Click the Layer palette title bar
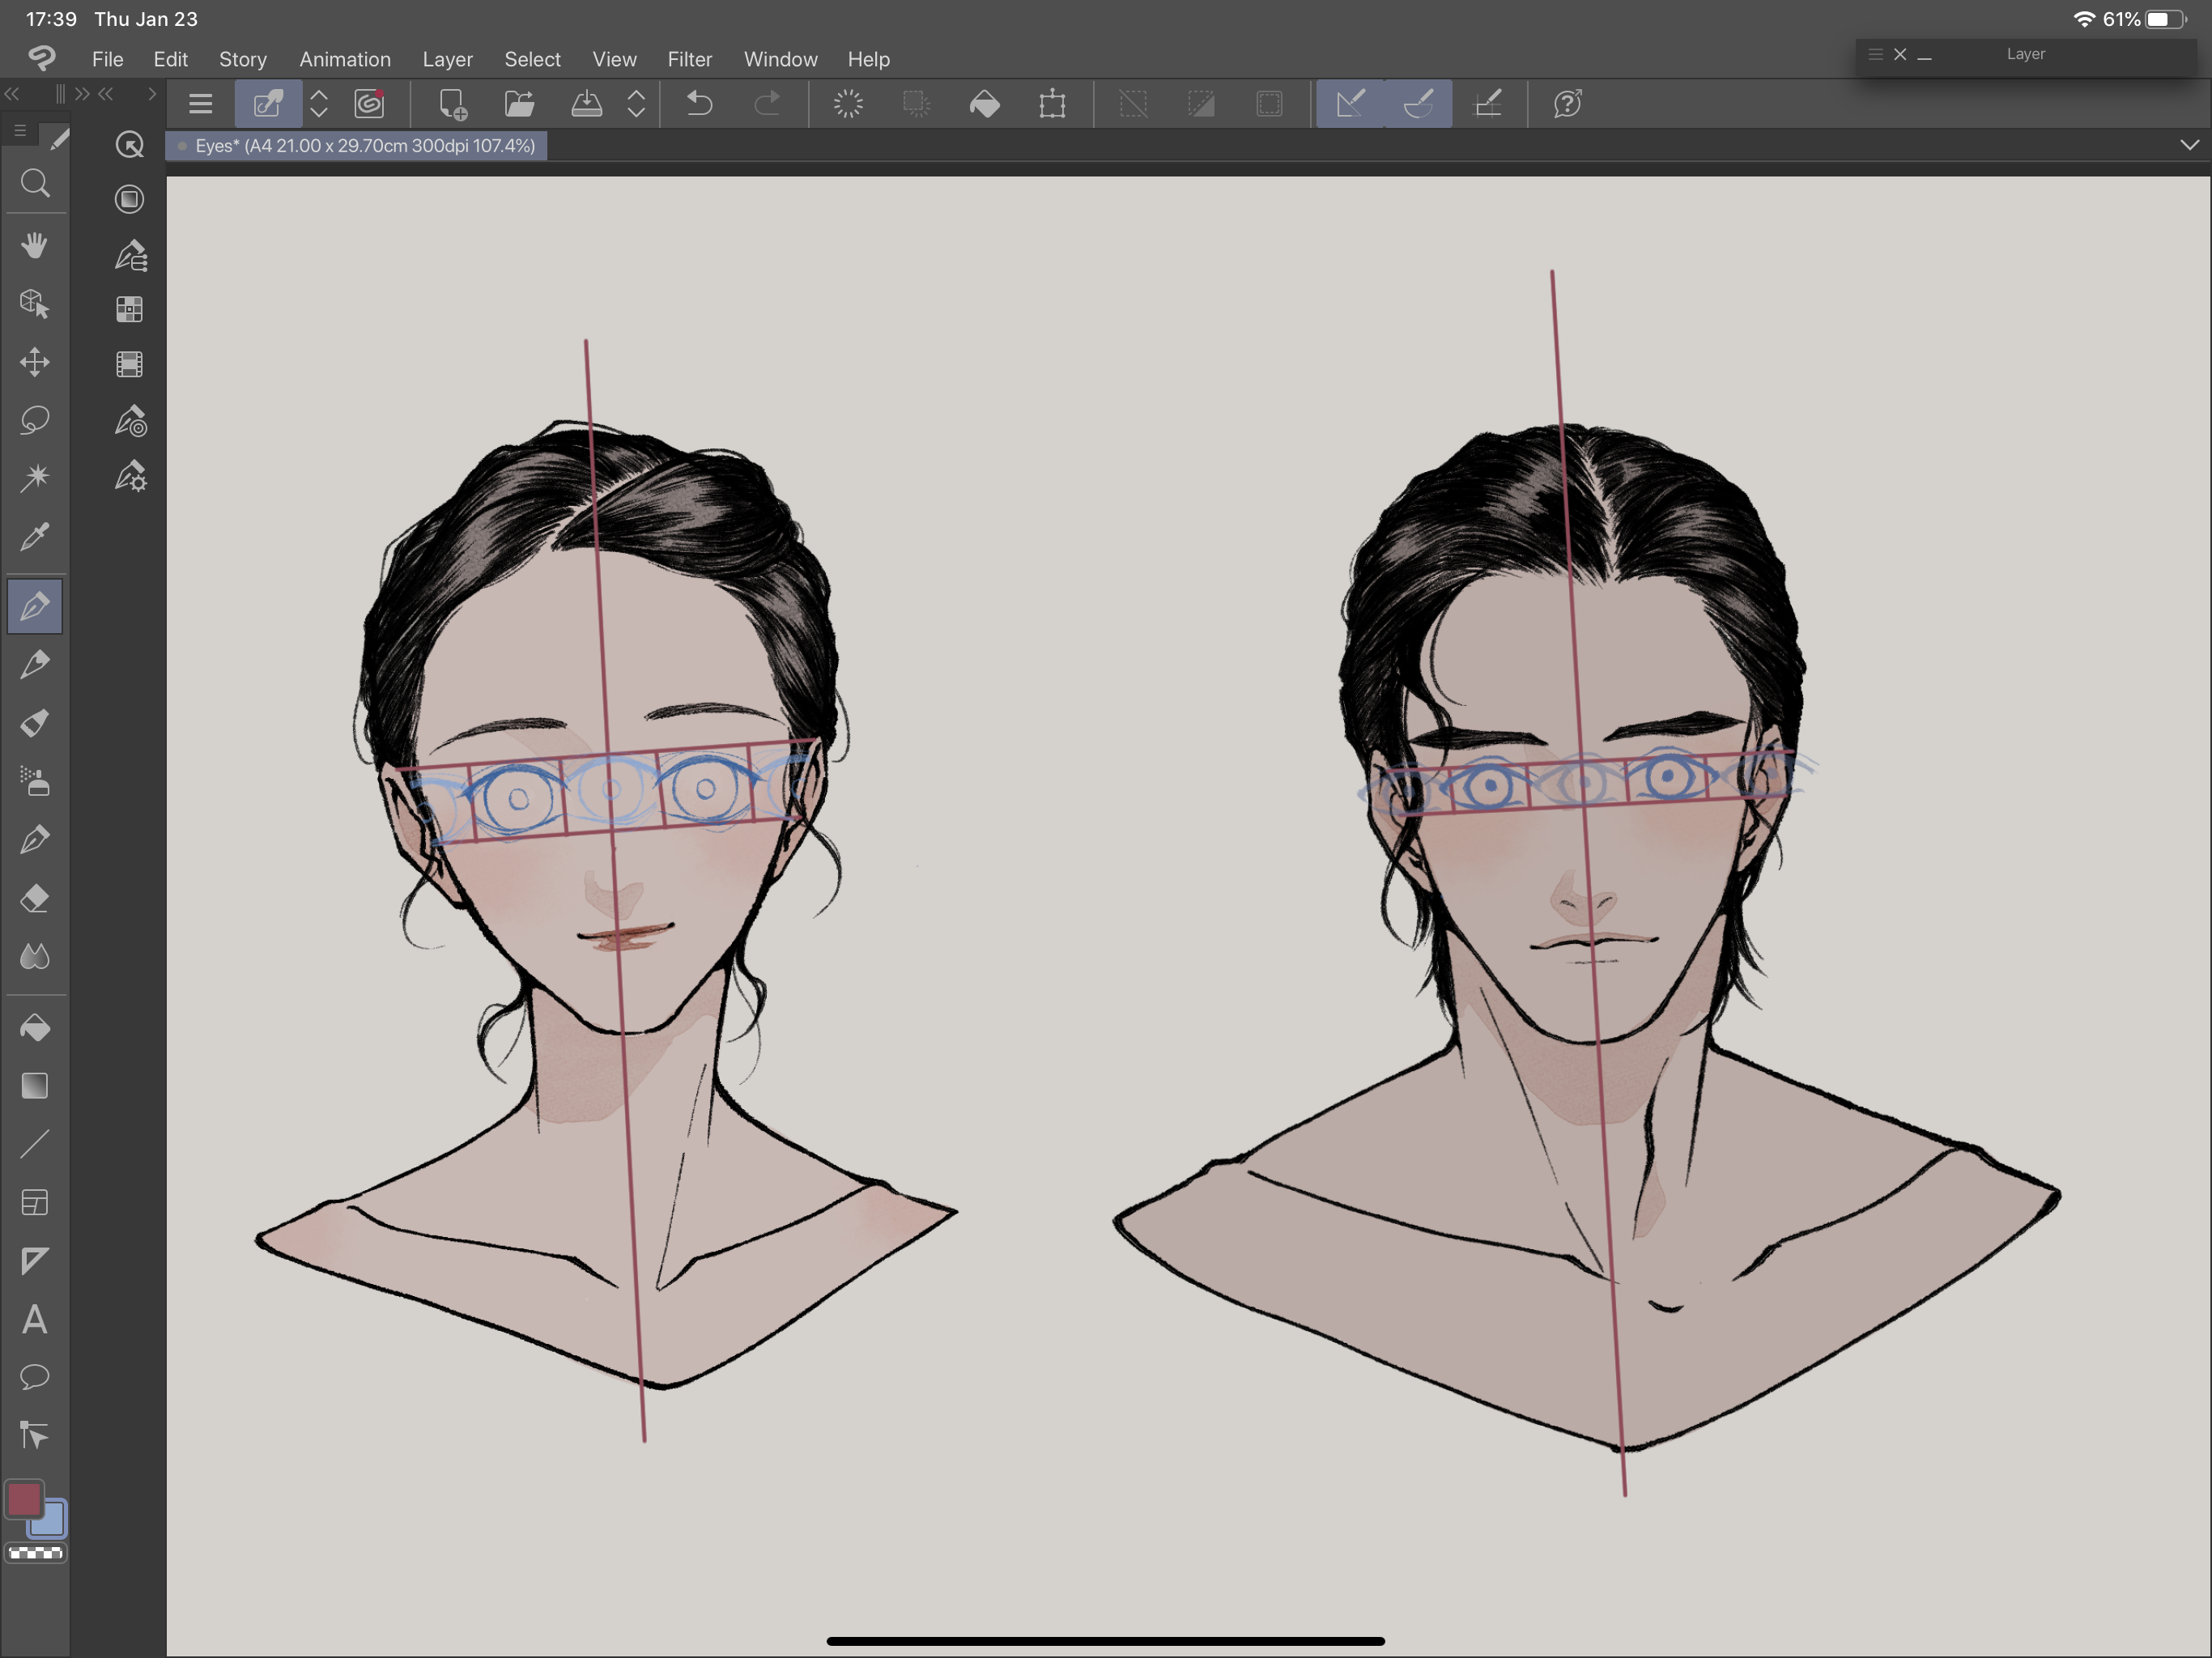 pos(2025,54)
